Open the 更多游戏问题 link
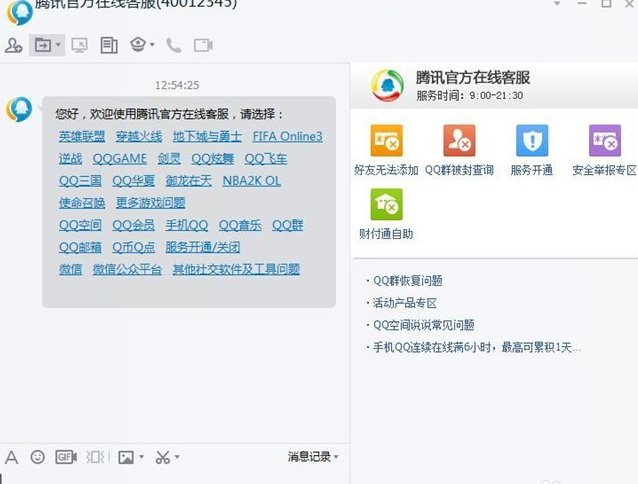The width and height of the screenshot is (638, 484). pyautogui.click(x=151, y=203)
